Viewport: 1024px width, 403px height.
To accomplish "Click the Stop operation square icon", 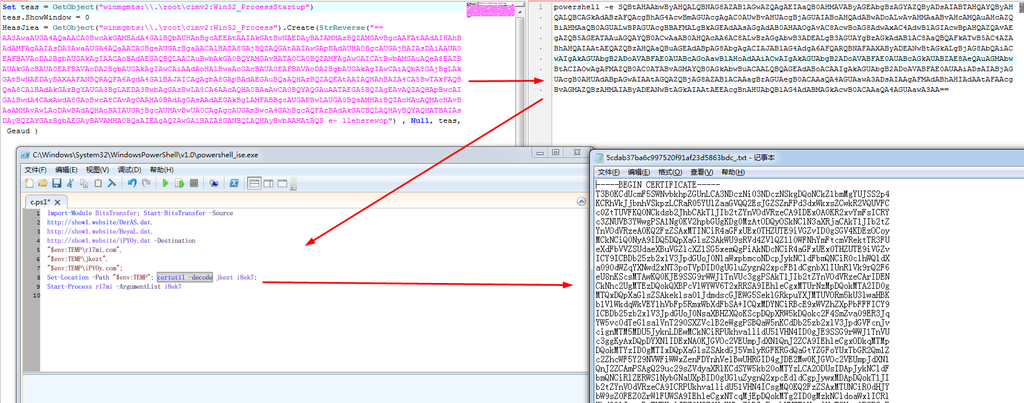I will point(194,183).
